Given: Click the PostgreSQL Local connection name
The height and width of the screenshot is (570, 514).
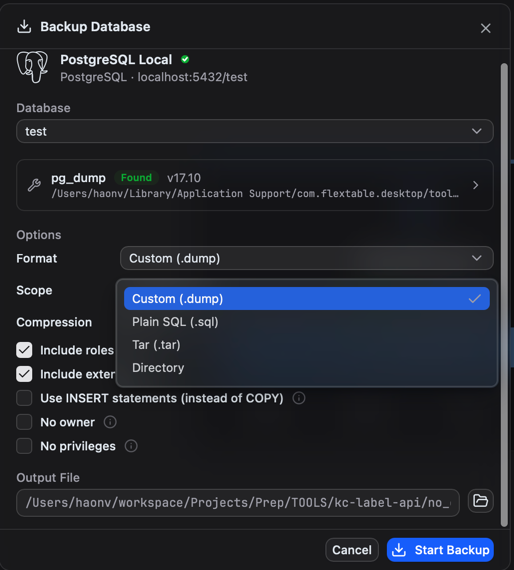Looking at the screenshot, I should pos(116,60).
